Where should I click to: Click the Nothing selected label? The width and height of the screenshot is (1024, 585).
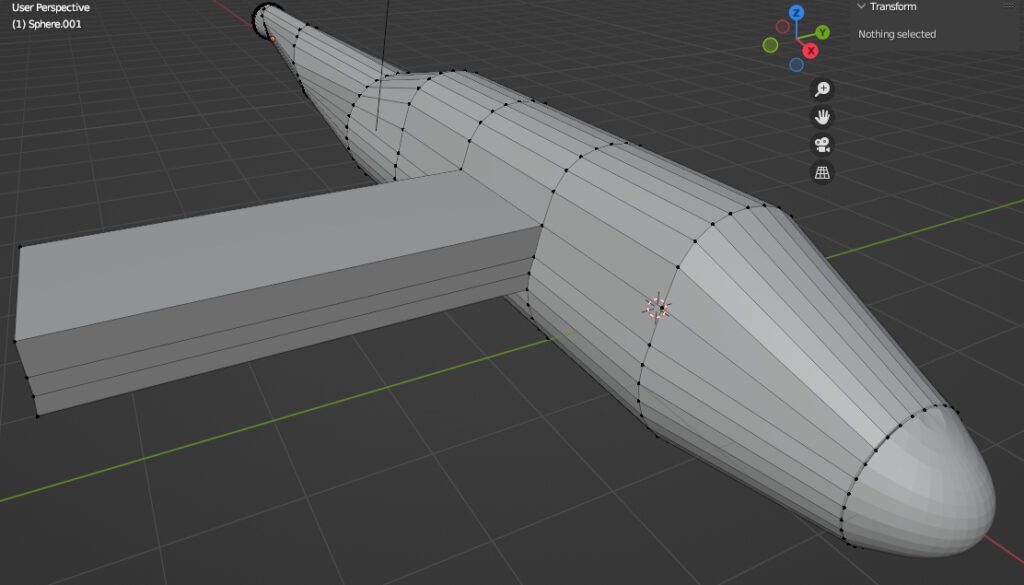[896, 33]
